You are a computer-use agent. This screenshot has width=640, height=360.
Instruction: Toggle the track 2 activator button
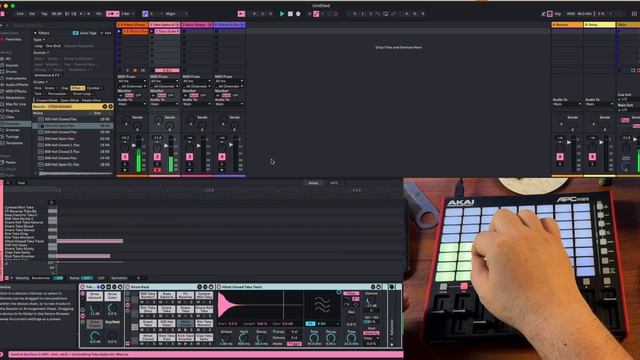coord(157,157)
